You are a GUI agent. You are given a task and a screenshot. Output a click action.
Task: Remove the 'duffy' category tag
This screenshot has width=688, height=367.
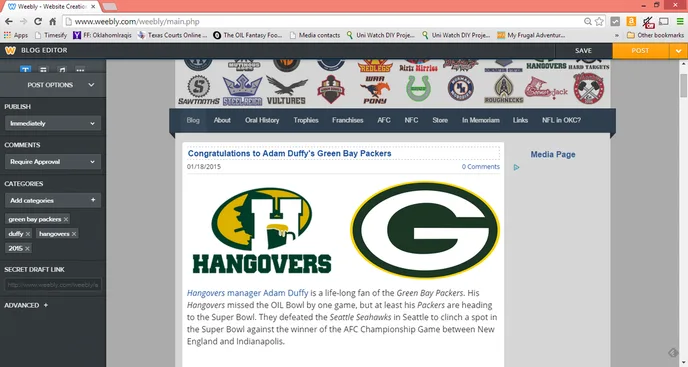click(28, 234)
